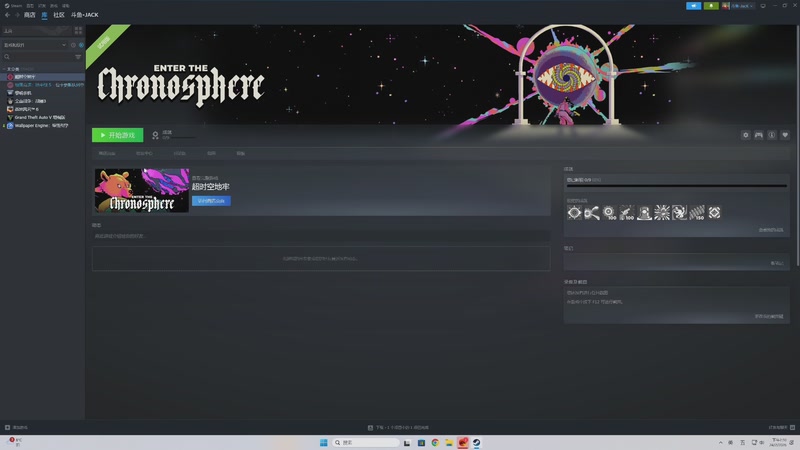Click the fifth bell-shaped achievement icon
This screenshot has height=450, width=800.
click(644, 213)
